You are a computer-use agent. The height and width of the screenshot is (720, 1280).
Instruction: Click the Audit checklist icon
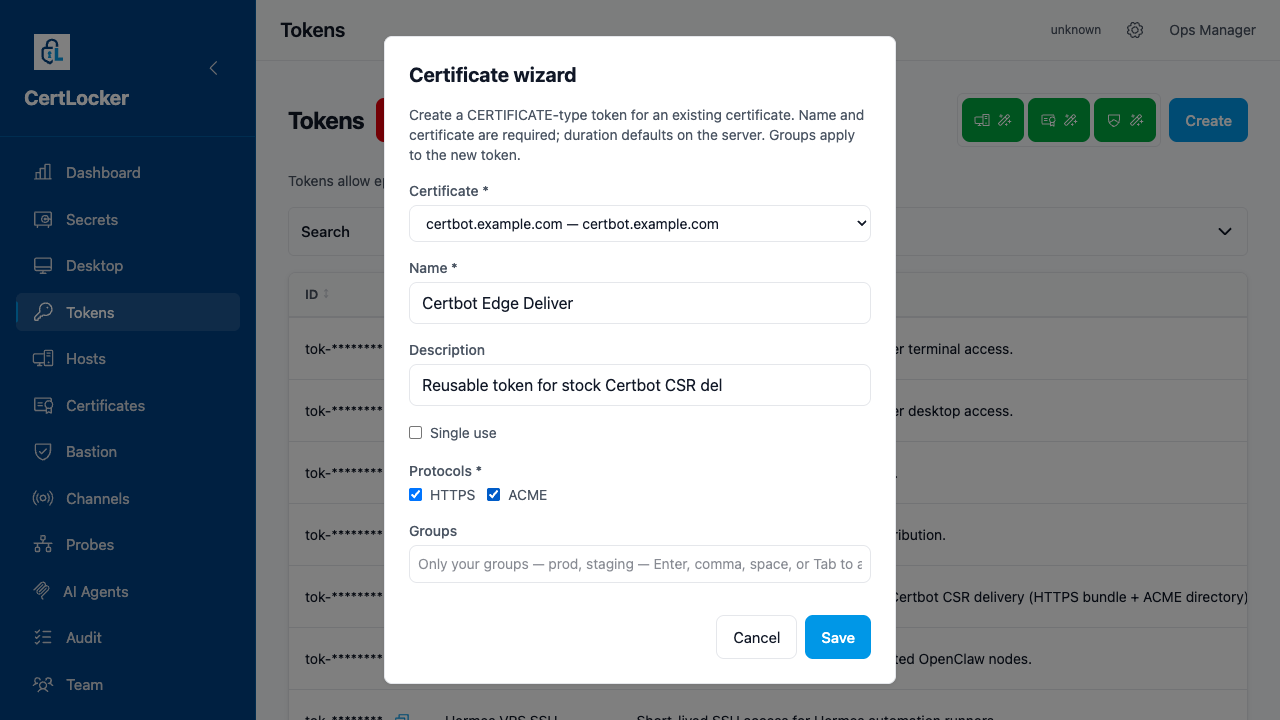pyautogui.click(x=43, y=638)
